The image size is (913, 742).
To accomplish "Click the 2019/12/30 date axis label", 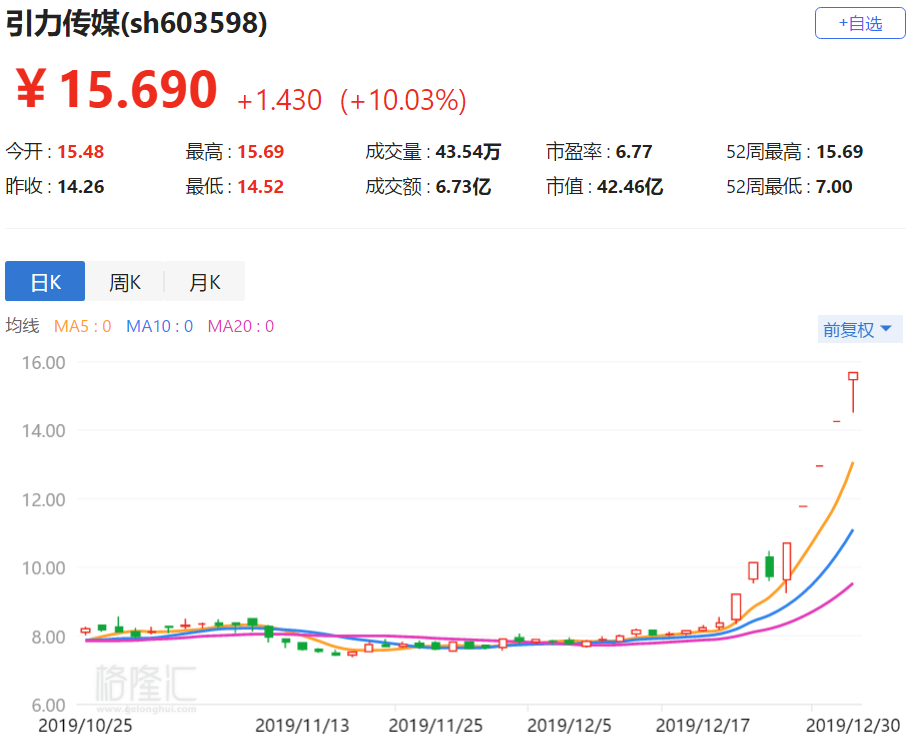I will (x=852, y=726).
